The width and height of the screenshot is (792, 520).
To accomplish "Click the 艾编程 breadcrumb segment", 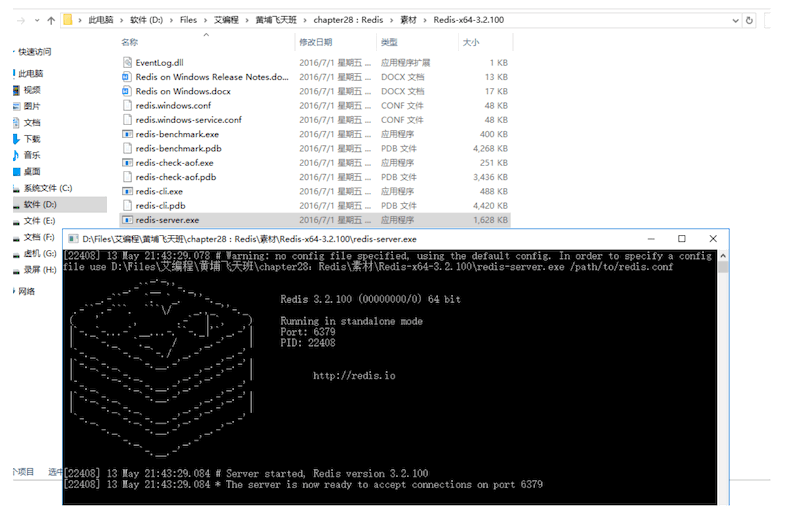I will point(226,20).
